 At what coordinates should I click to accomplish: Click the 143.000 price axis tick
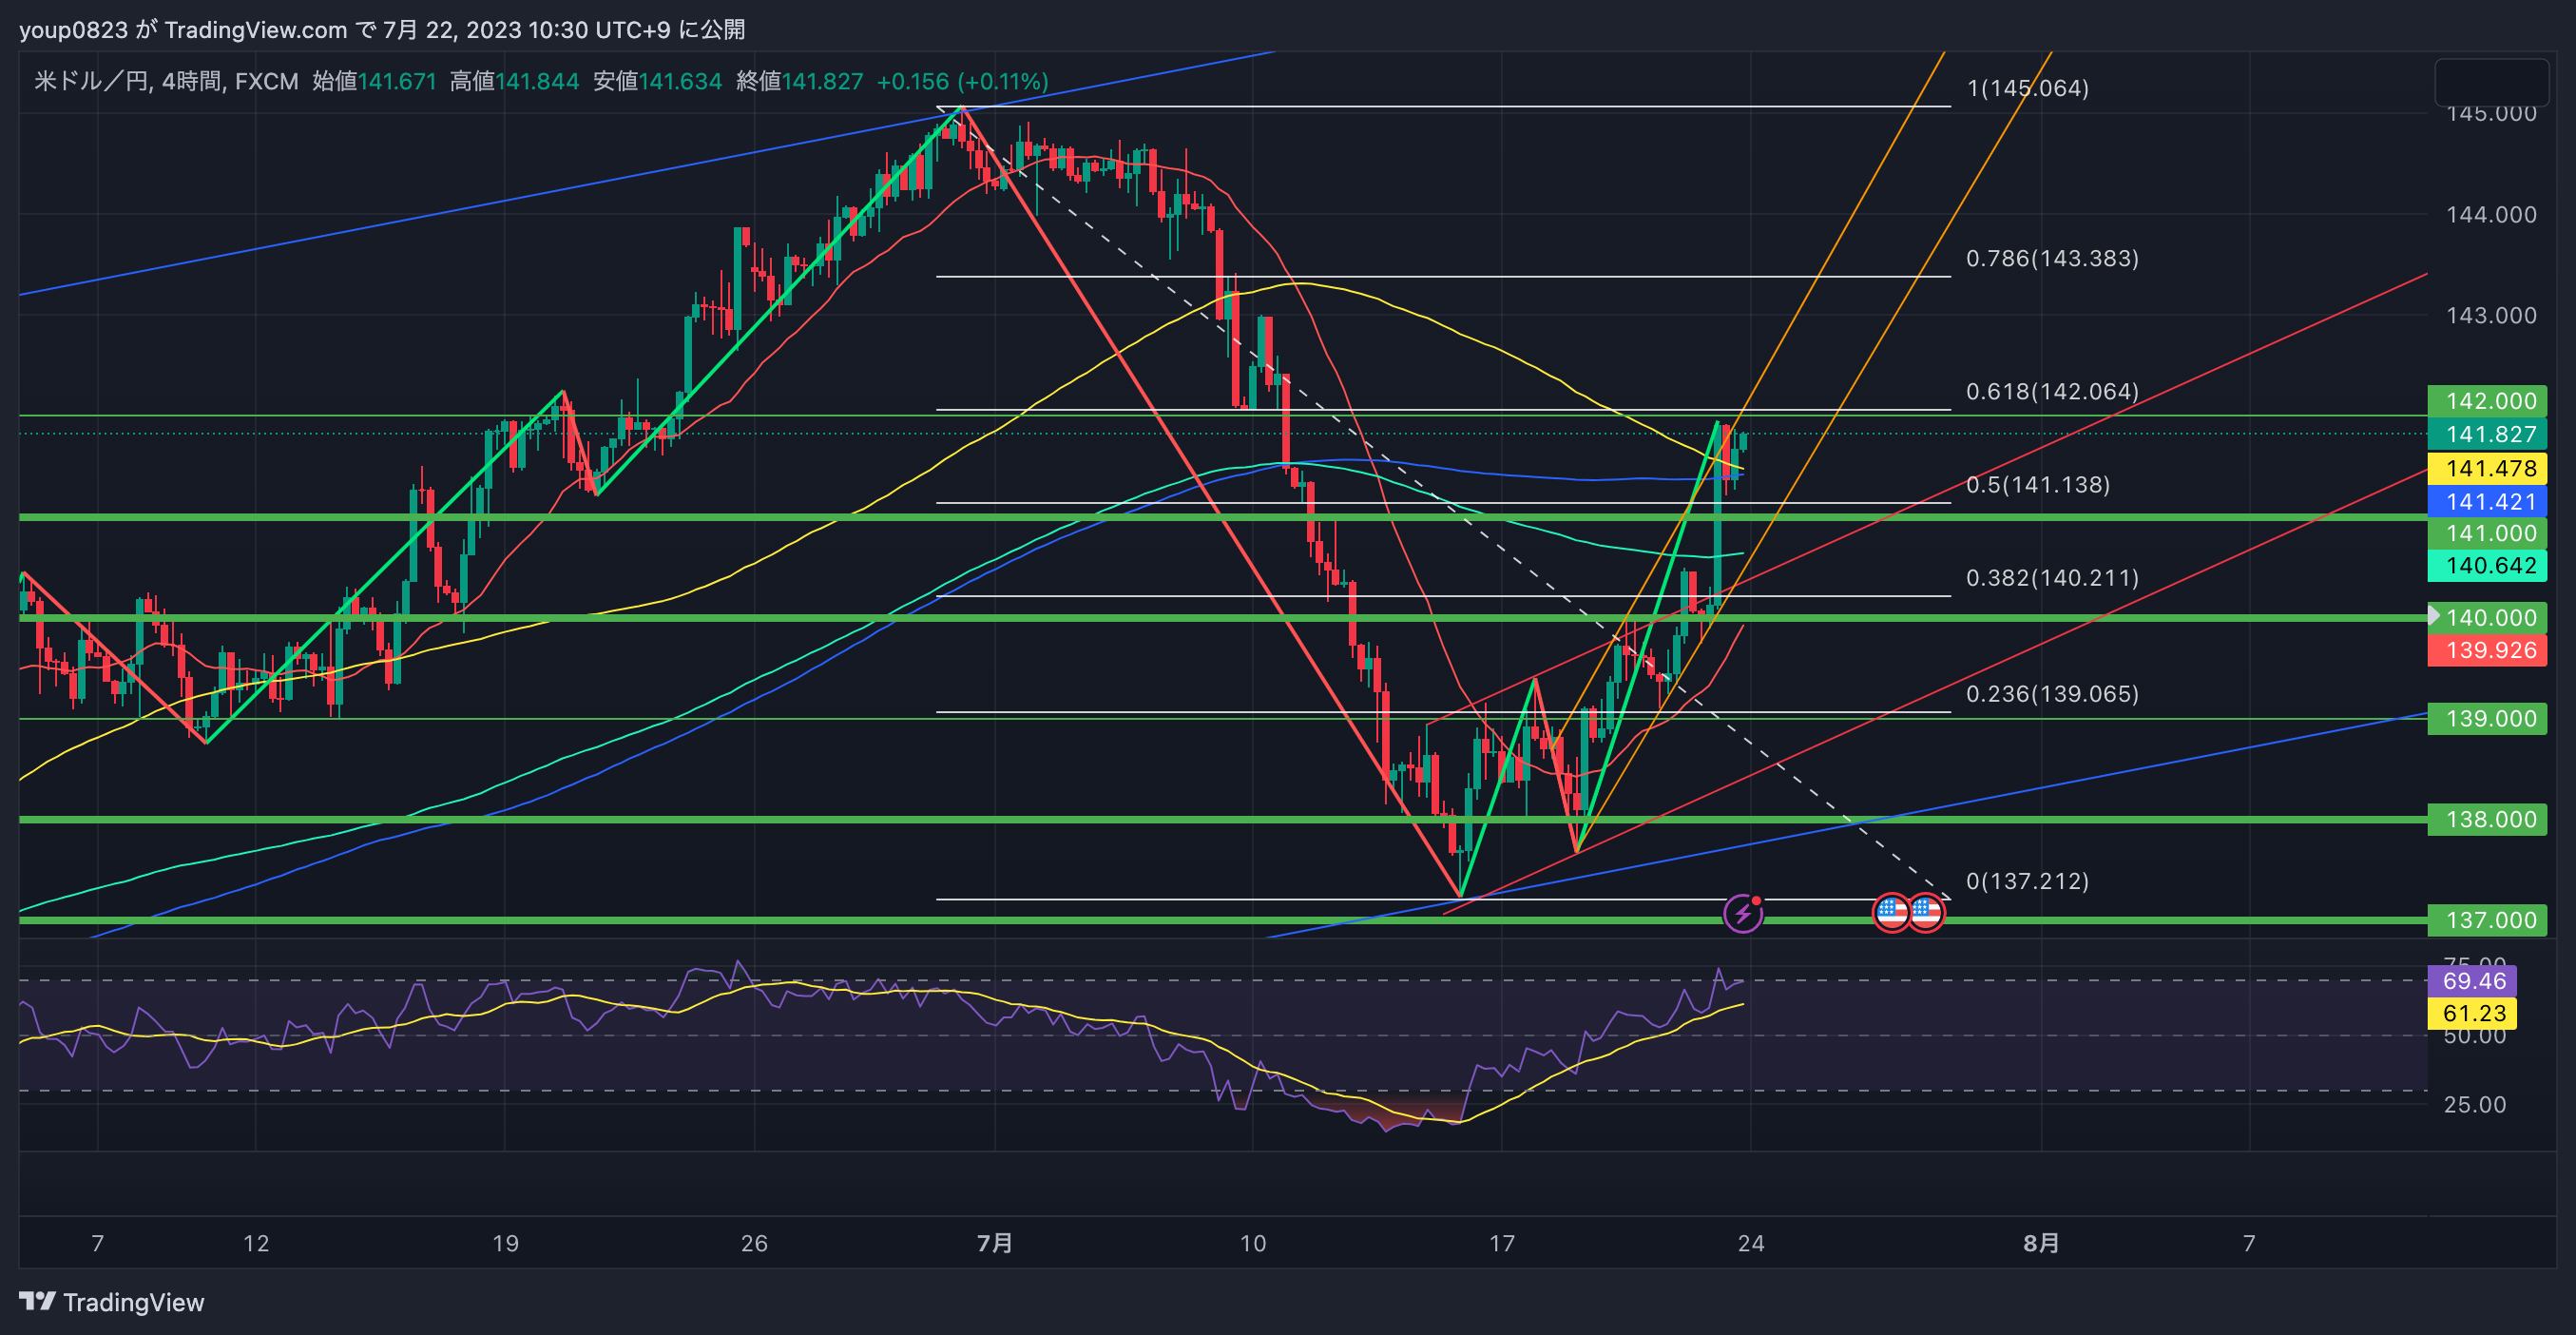click(2491, 315)
